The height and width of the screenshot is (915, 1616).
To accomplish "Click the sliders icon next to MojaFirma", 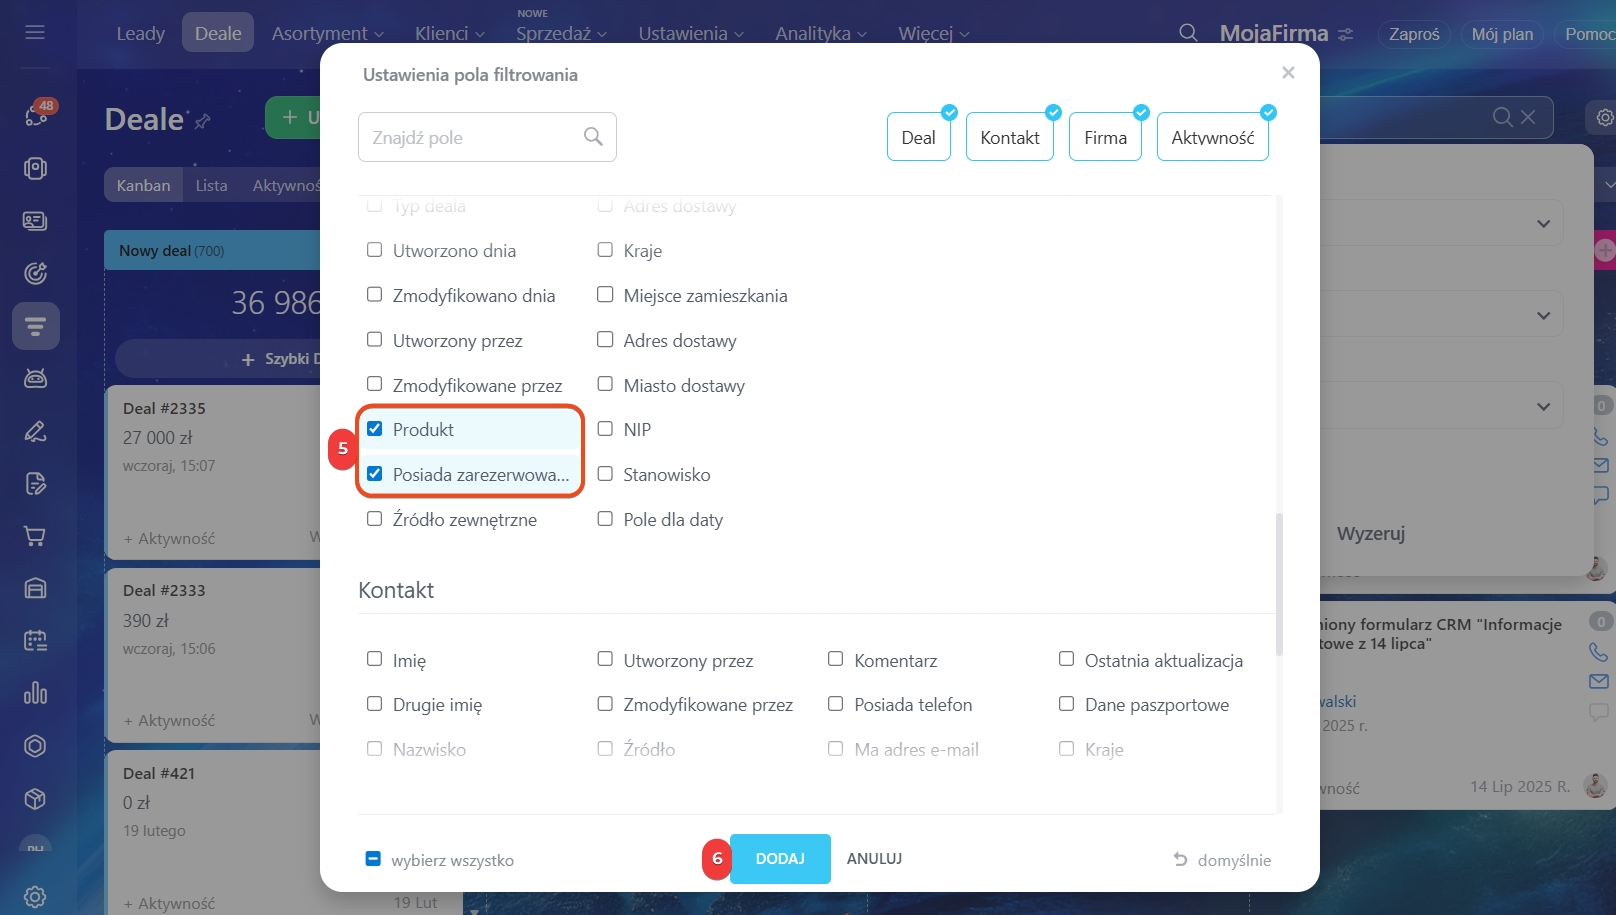I will [x=1346, y=34].
